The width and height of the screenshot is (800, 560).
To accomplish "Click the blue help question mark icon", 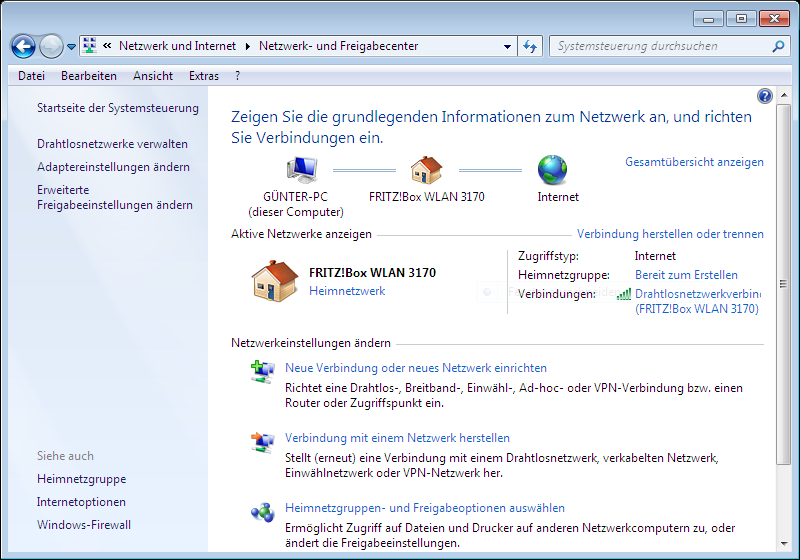I will point(764,96).
